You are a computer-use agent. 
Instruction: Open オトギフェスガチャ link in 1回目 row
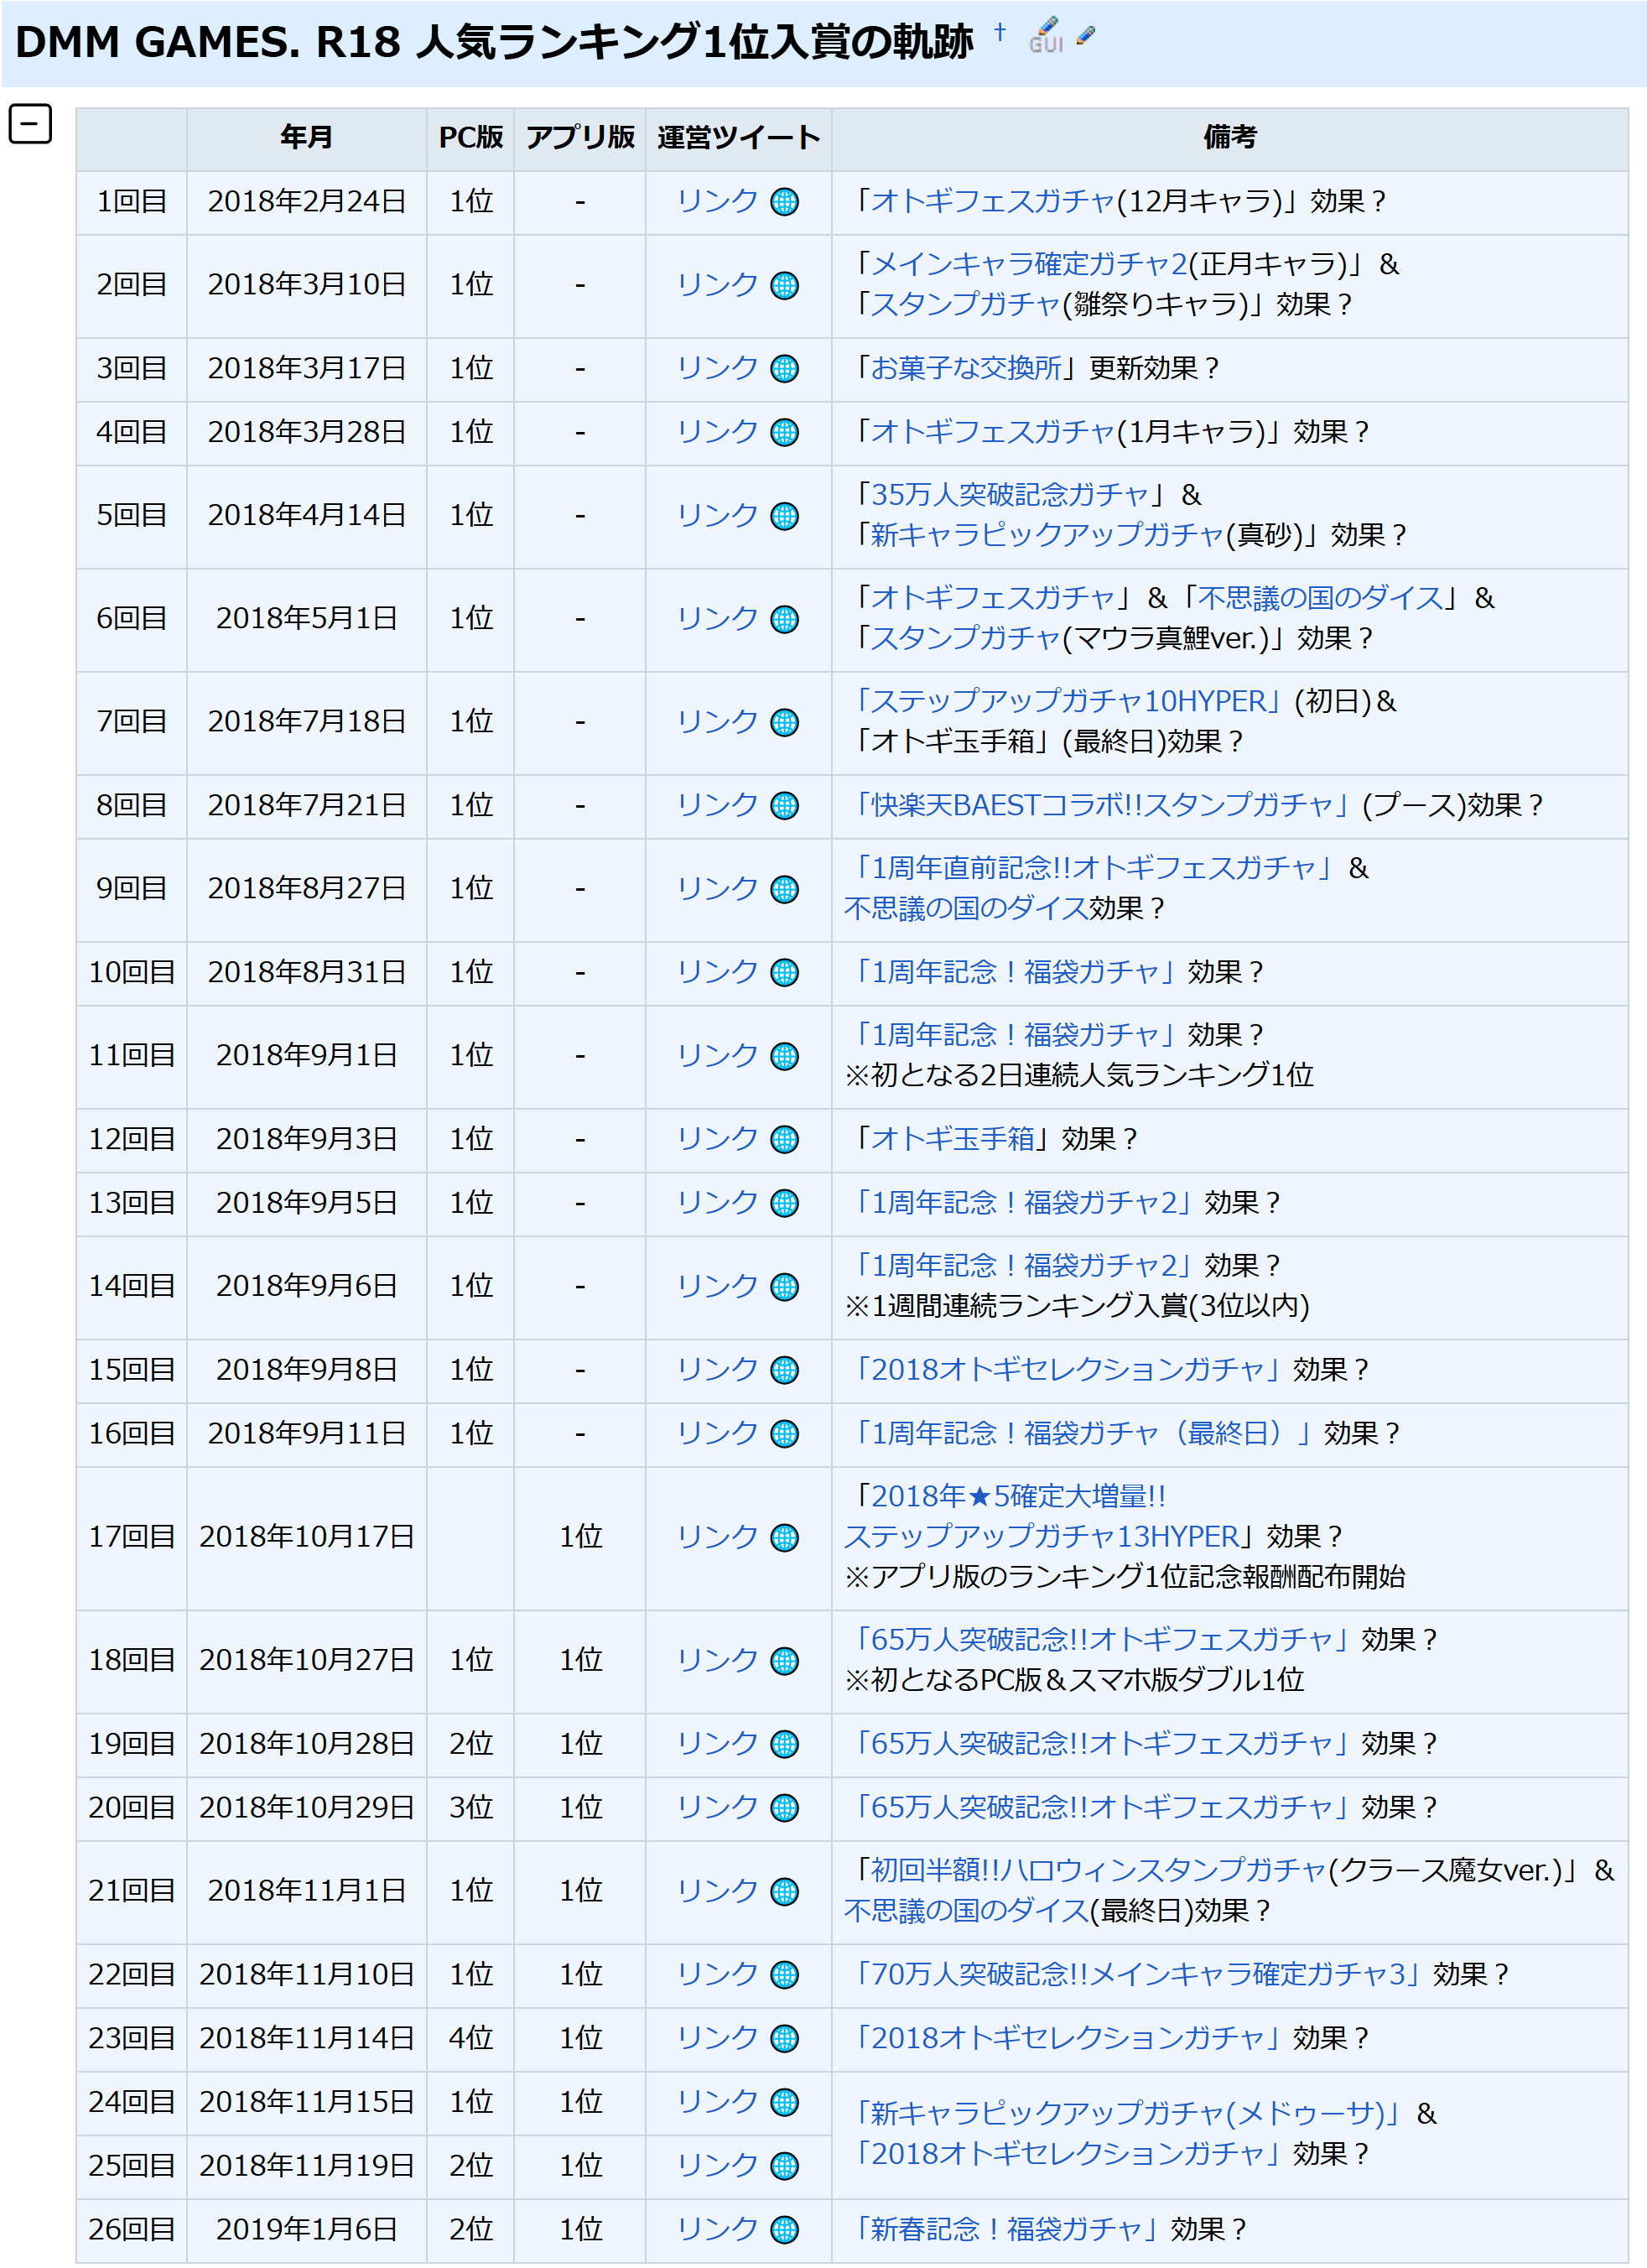coord(992,201)
